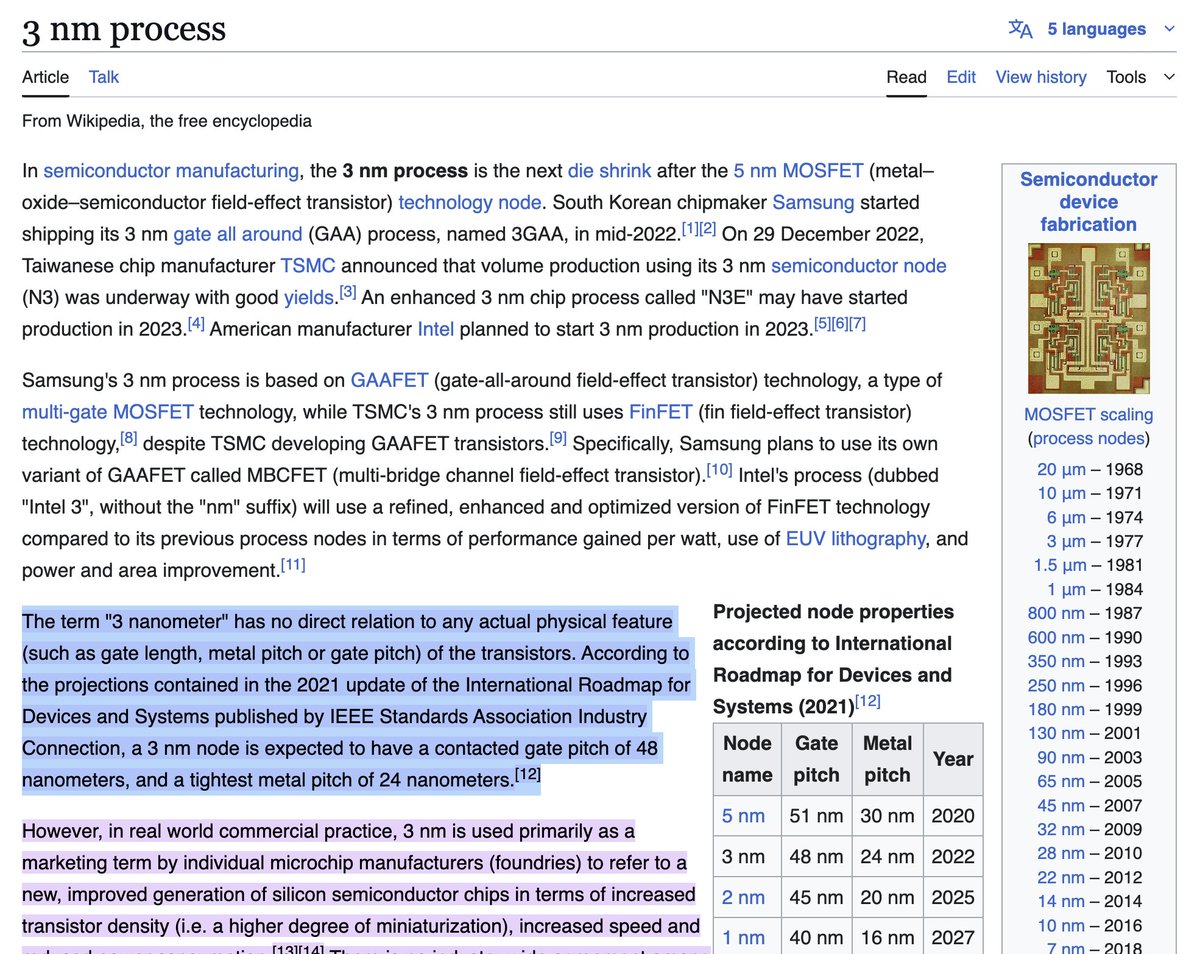Open the 250 nm sidebar link

pyautogui.click(x=1056, y=685)
